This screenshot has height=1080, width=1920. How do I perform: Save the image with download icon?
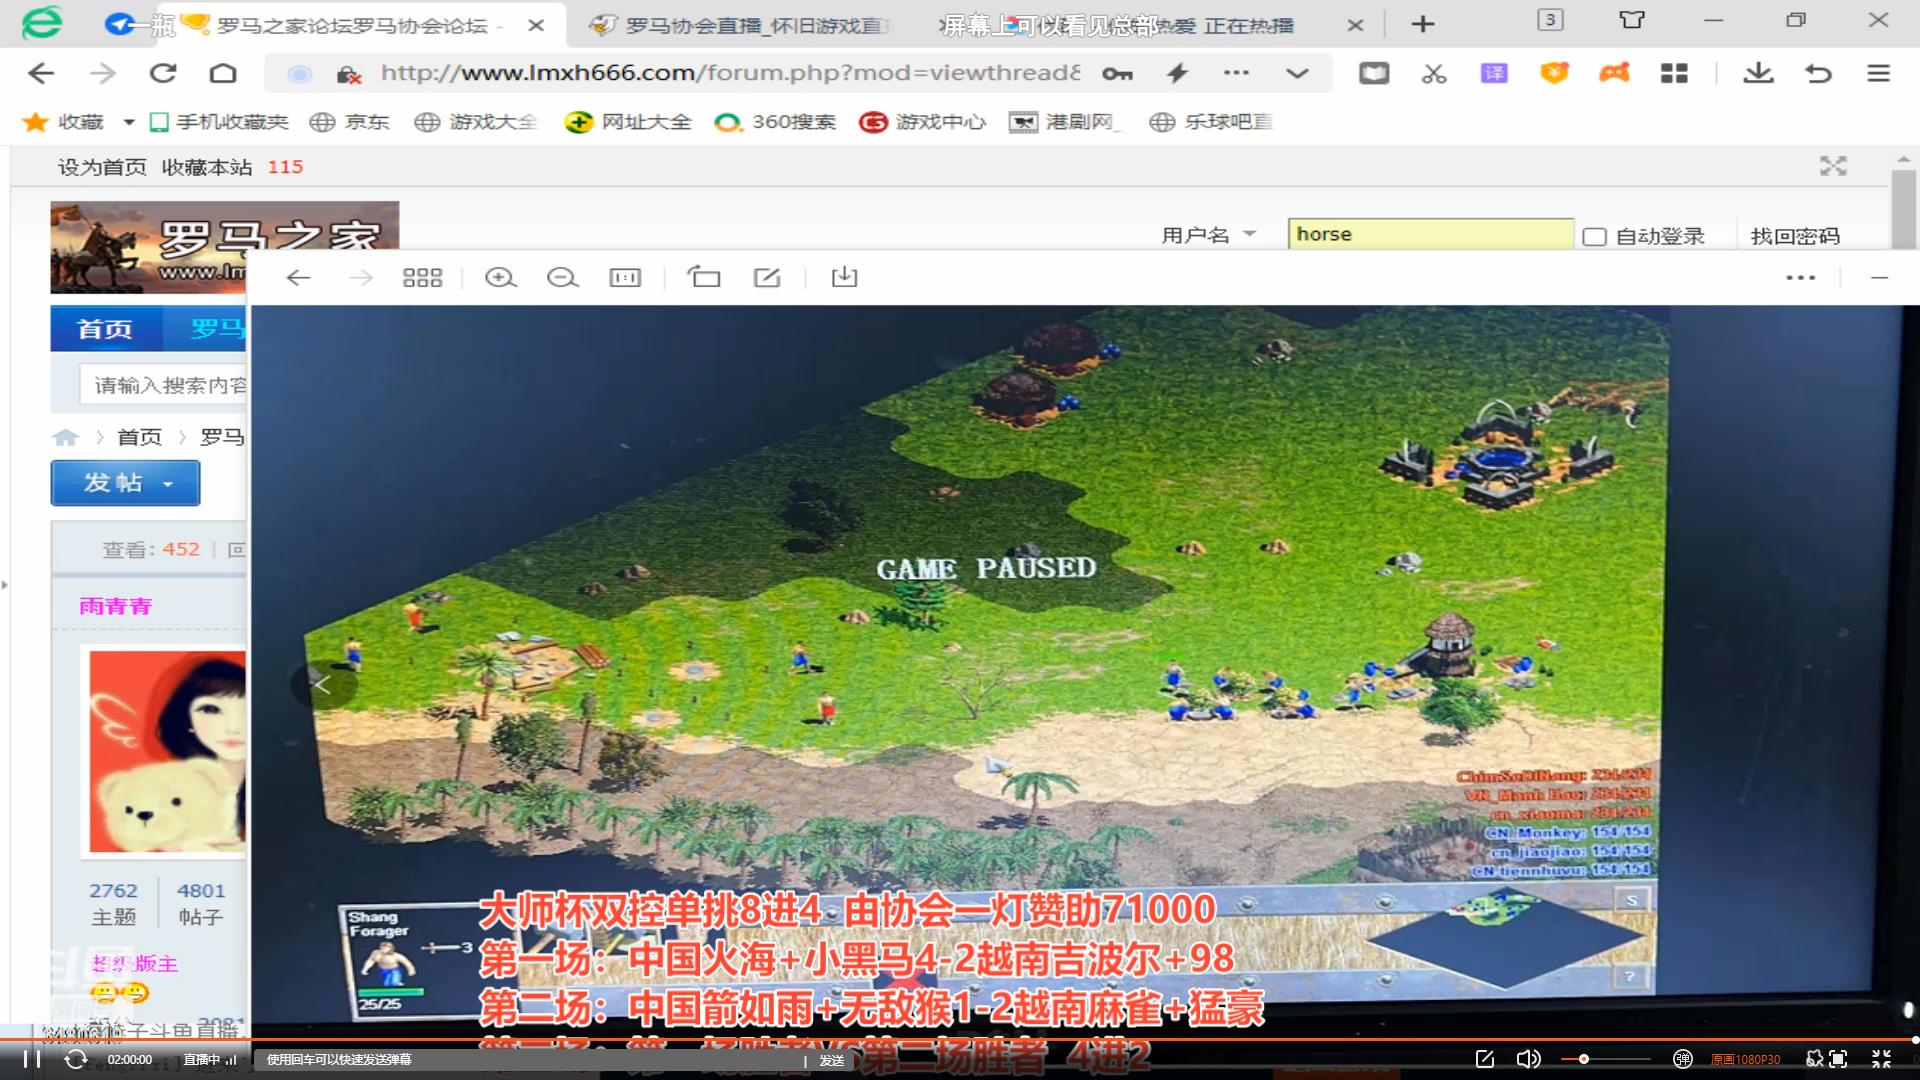tap(844, 277)
